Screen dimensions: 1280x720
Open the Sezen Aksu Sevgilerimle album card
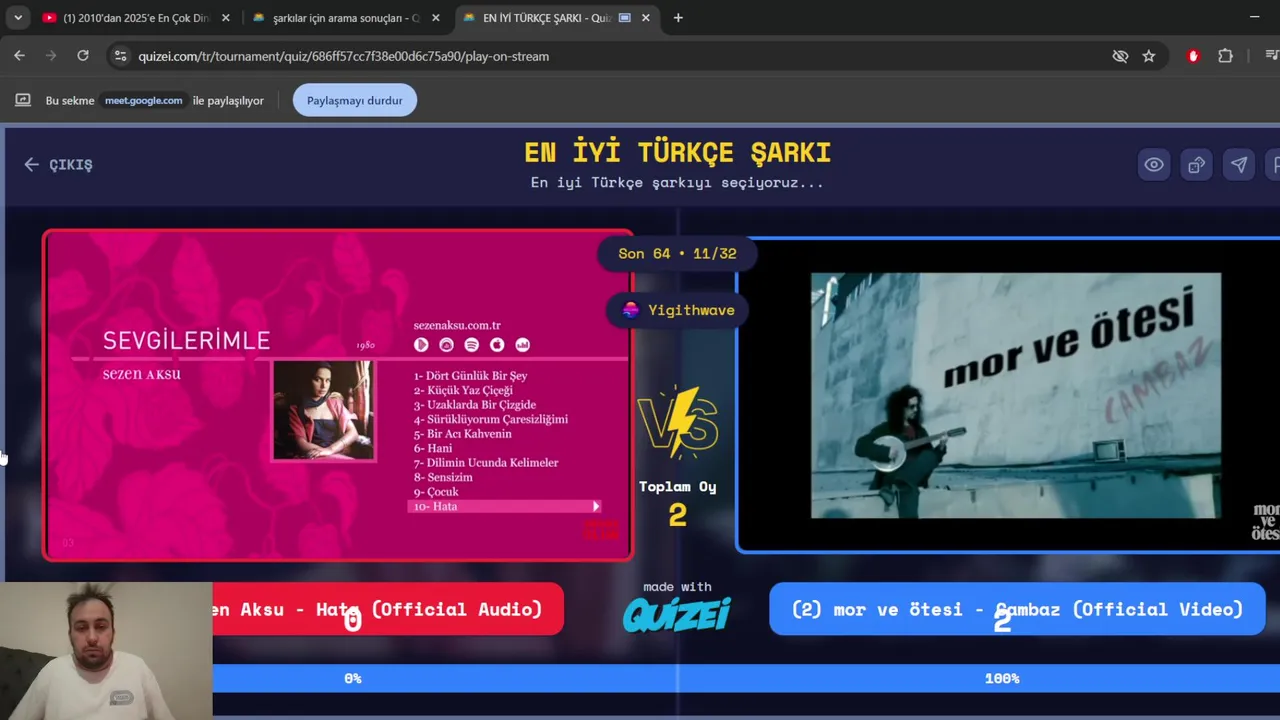click(338, 395)
